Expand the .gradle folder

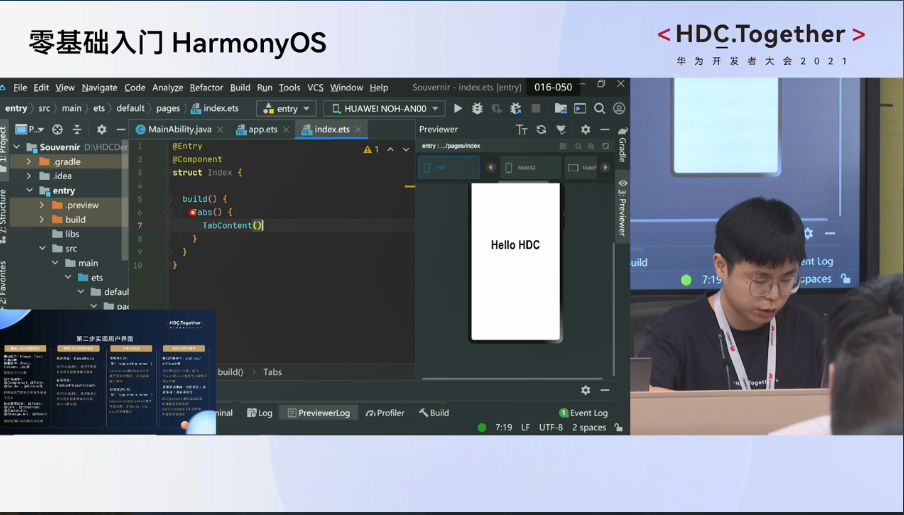[x=29, y=161]
